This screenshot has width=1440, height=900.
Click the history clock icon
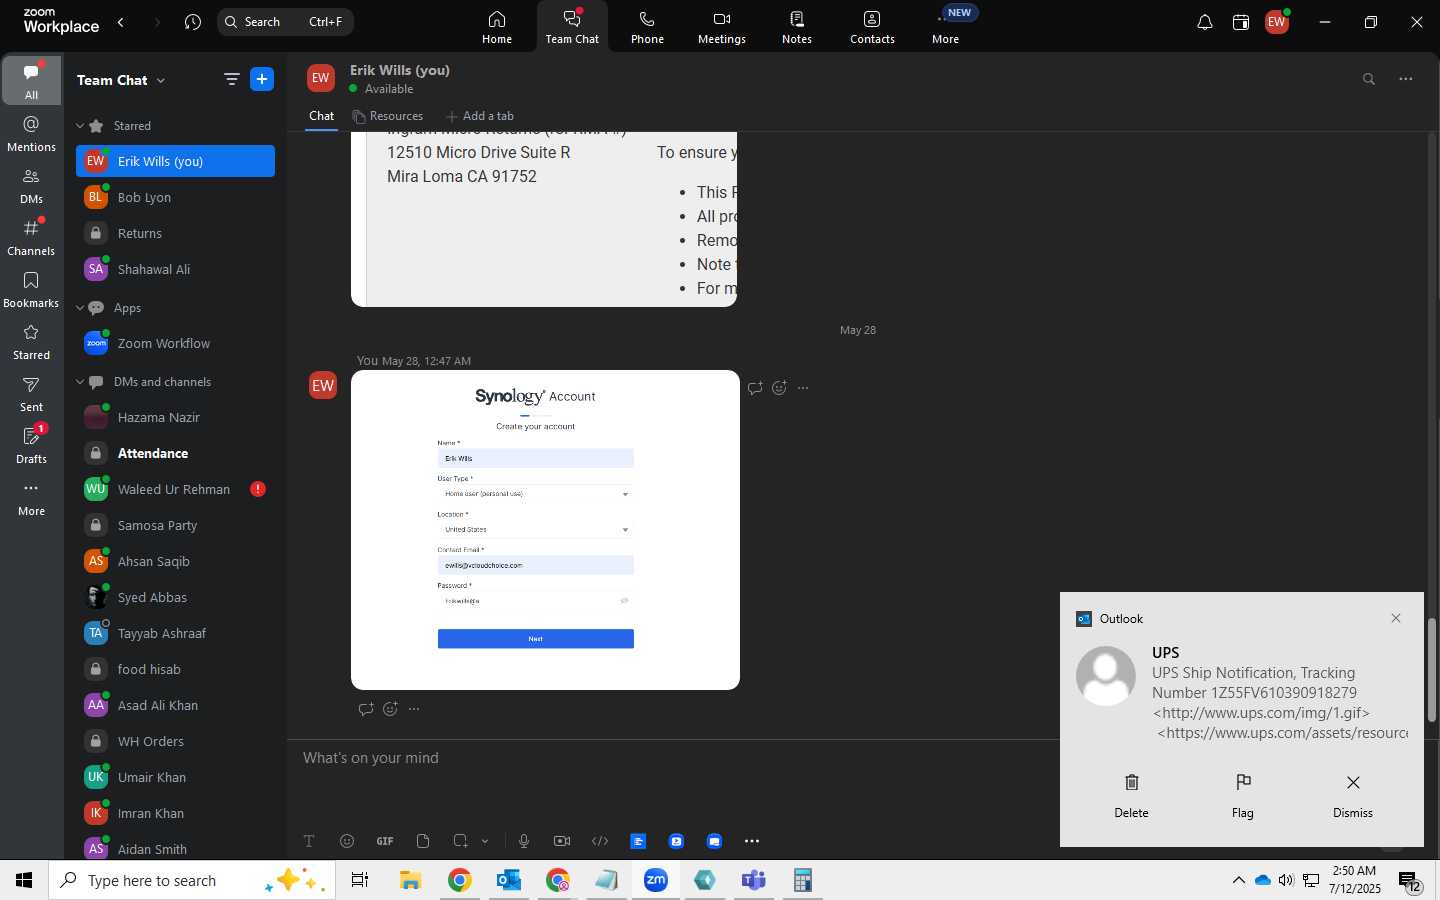point(193,22)
